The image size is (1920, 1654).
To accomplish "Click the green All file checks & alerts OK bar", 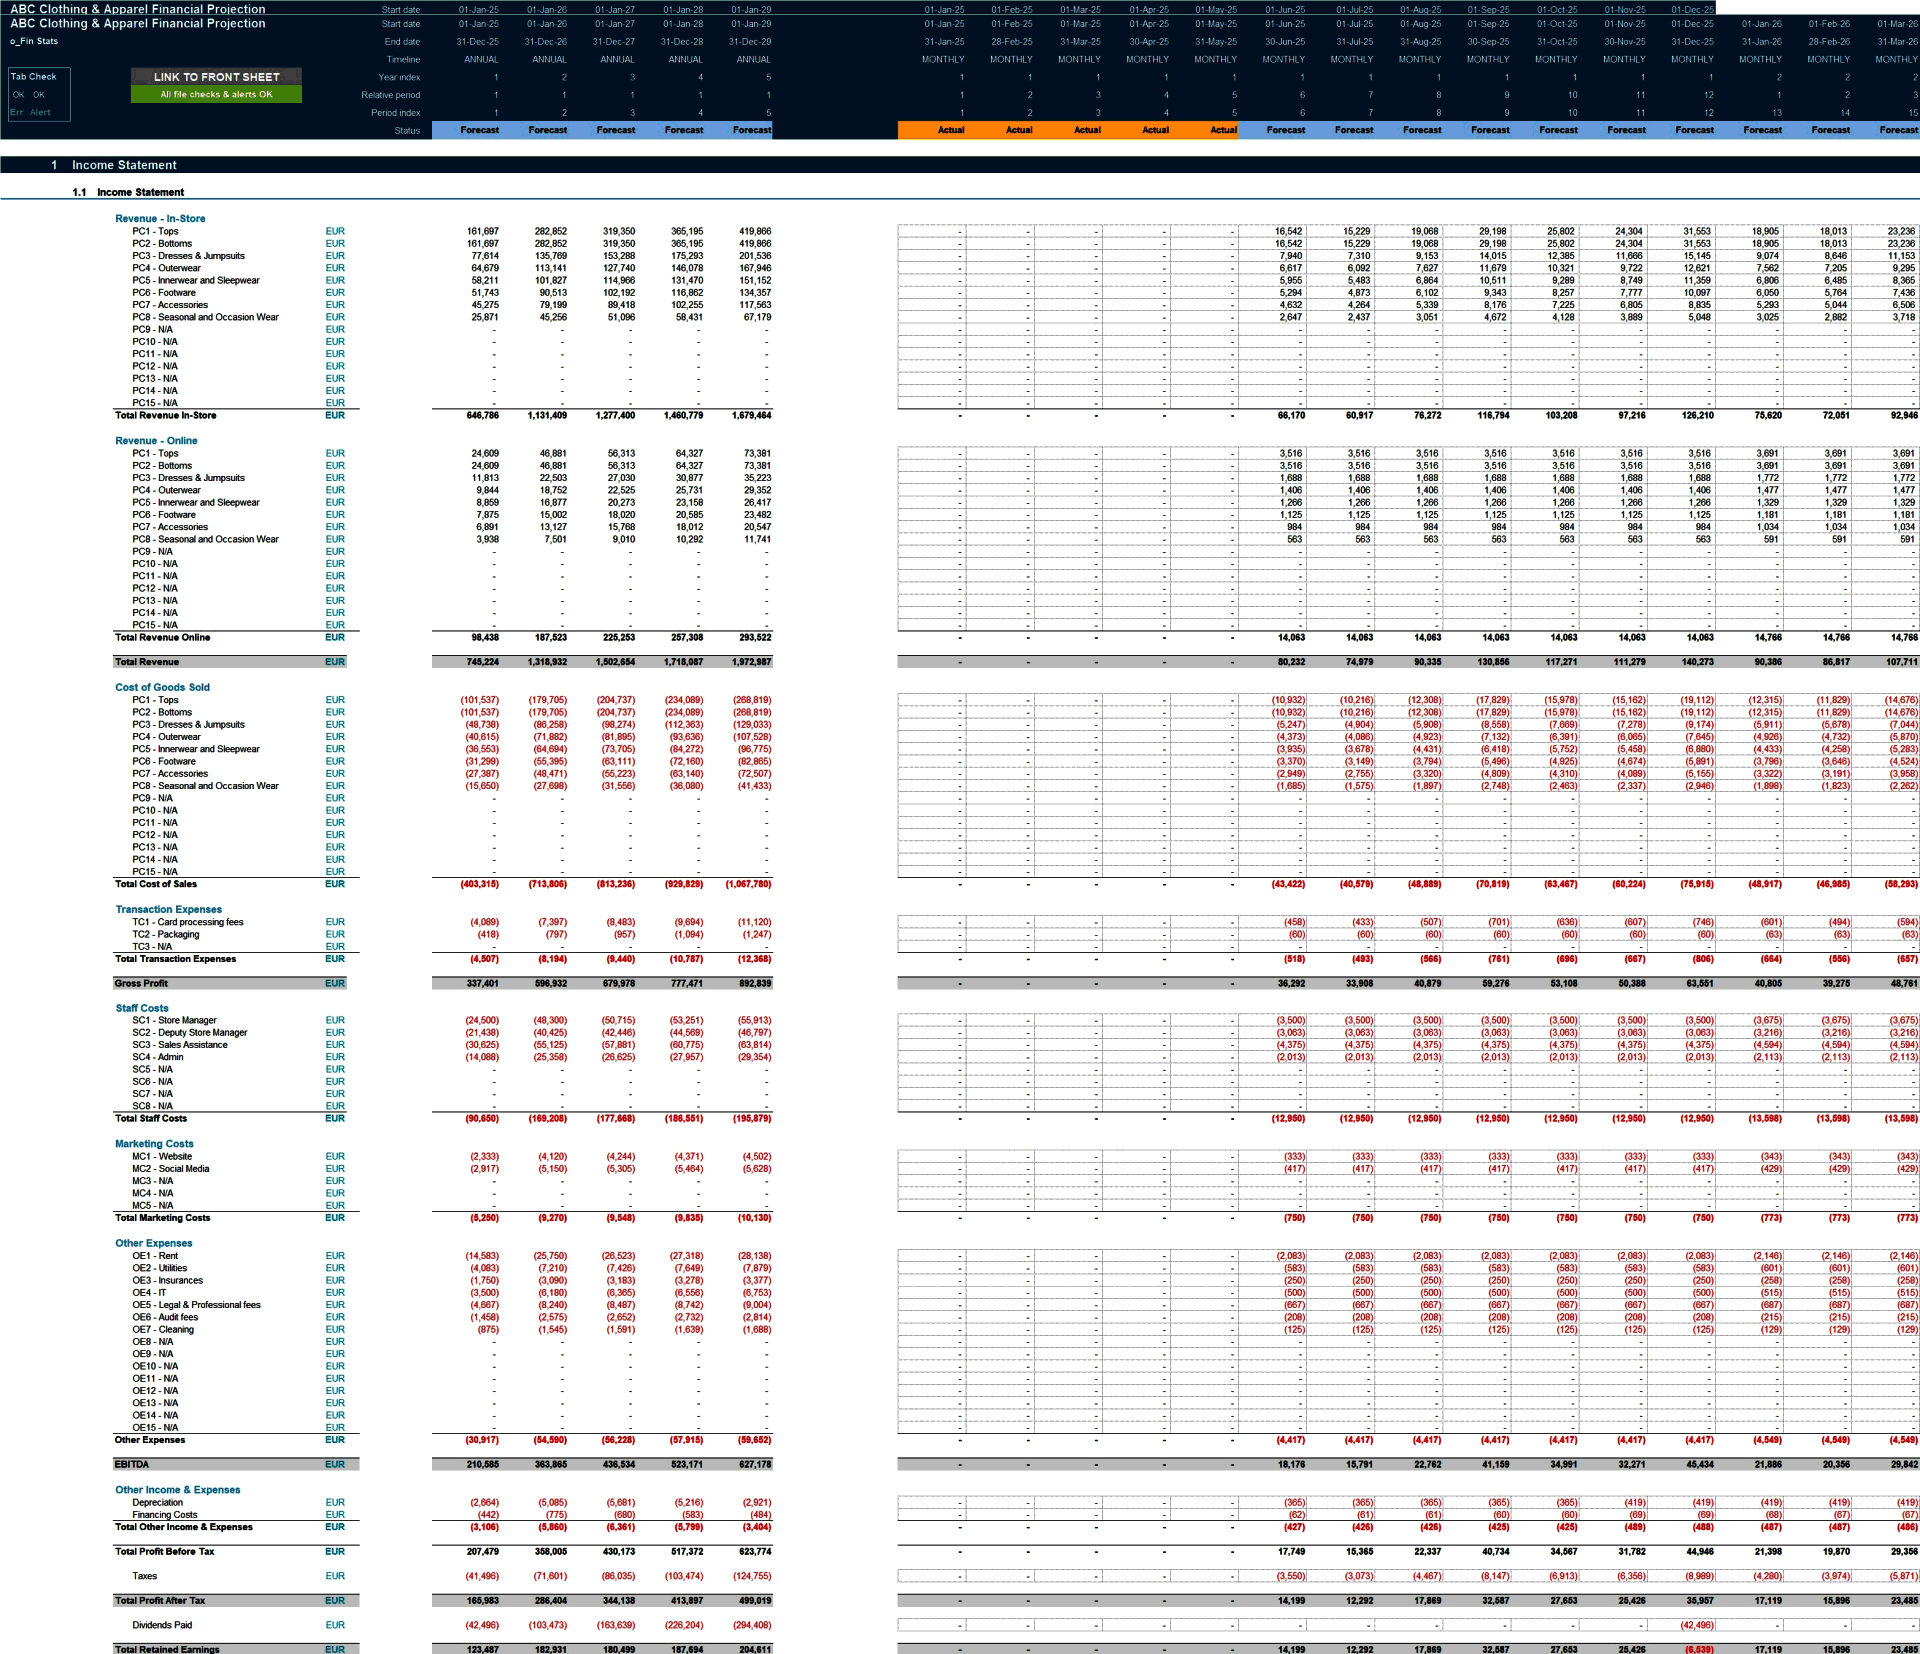I will coord(216,95).
